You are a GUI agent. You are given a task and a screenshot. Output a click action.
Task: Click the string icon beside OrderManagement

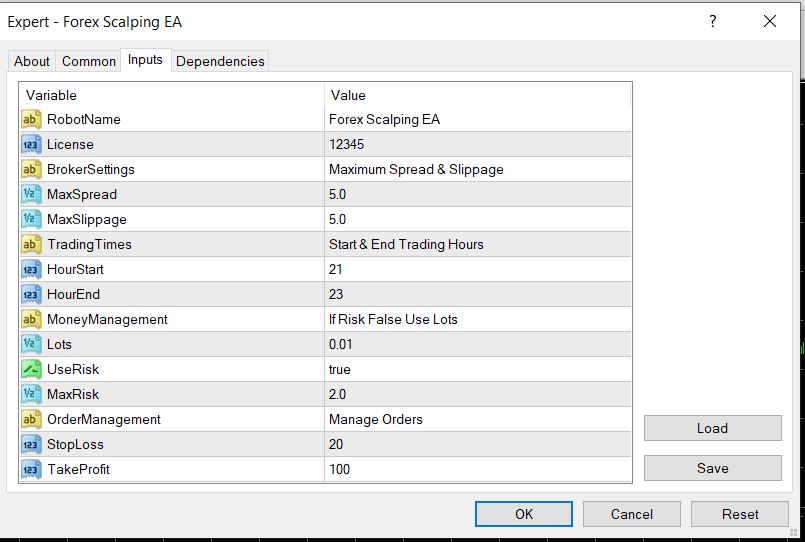pos(31,419)
